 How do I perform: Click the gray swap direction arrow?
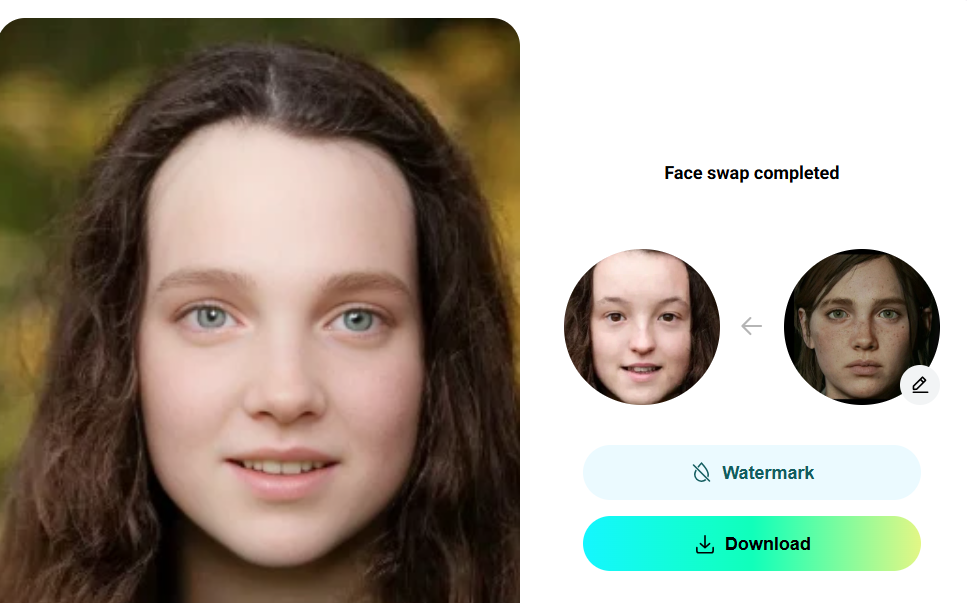click(x=751, y=326)
